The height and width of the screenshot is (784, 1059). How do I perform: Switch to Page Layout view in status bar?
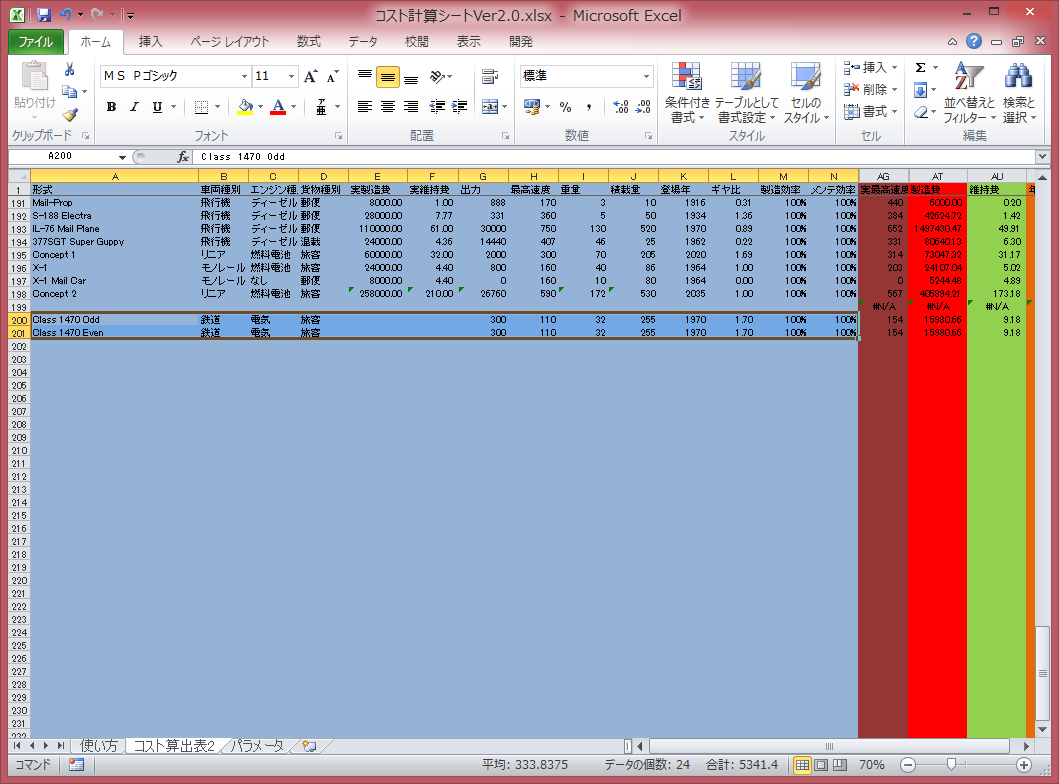point(821,765)
